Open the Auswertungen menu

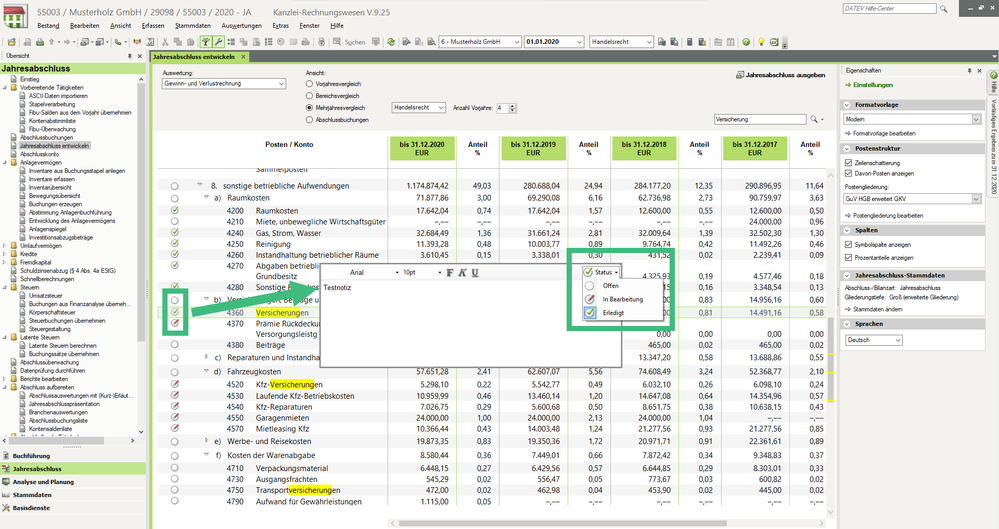click(x=241, y=25)
